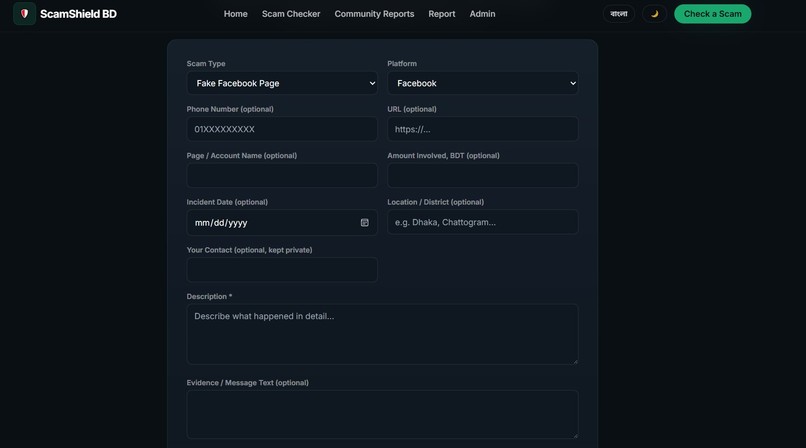Focus the Phone Number field
806x448 pixels.
tap(282, 129)
